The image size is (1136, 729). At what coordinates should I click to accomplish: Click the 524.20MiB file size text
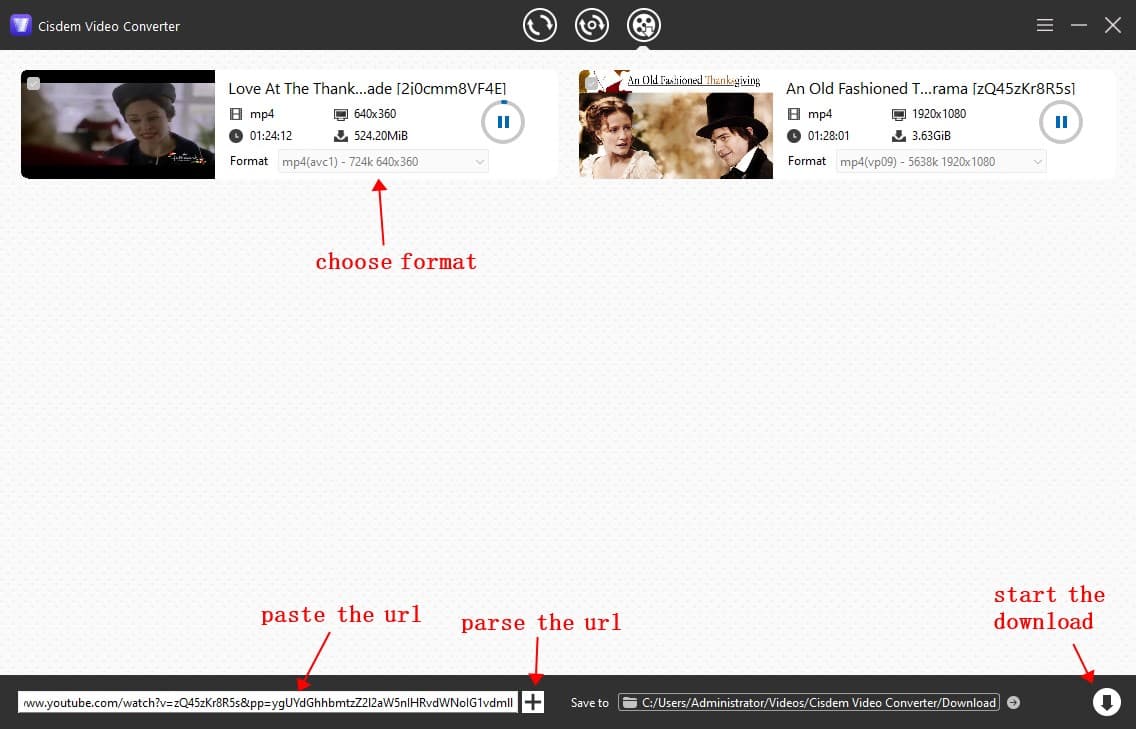pyautogui.click(x=381, y=136)
